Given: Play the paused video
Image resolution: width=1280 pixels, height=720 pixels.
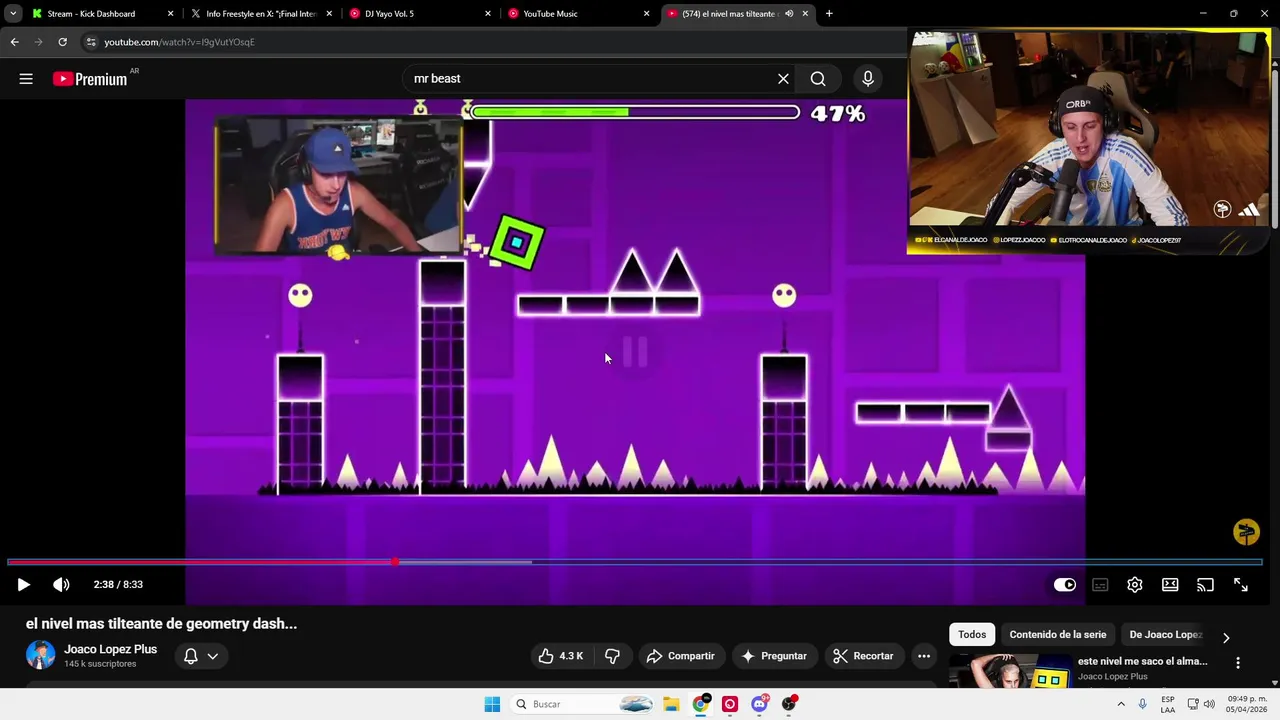Looking at the screenshot, I should pos(23,585).
